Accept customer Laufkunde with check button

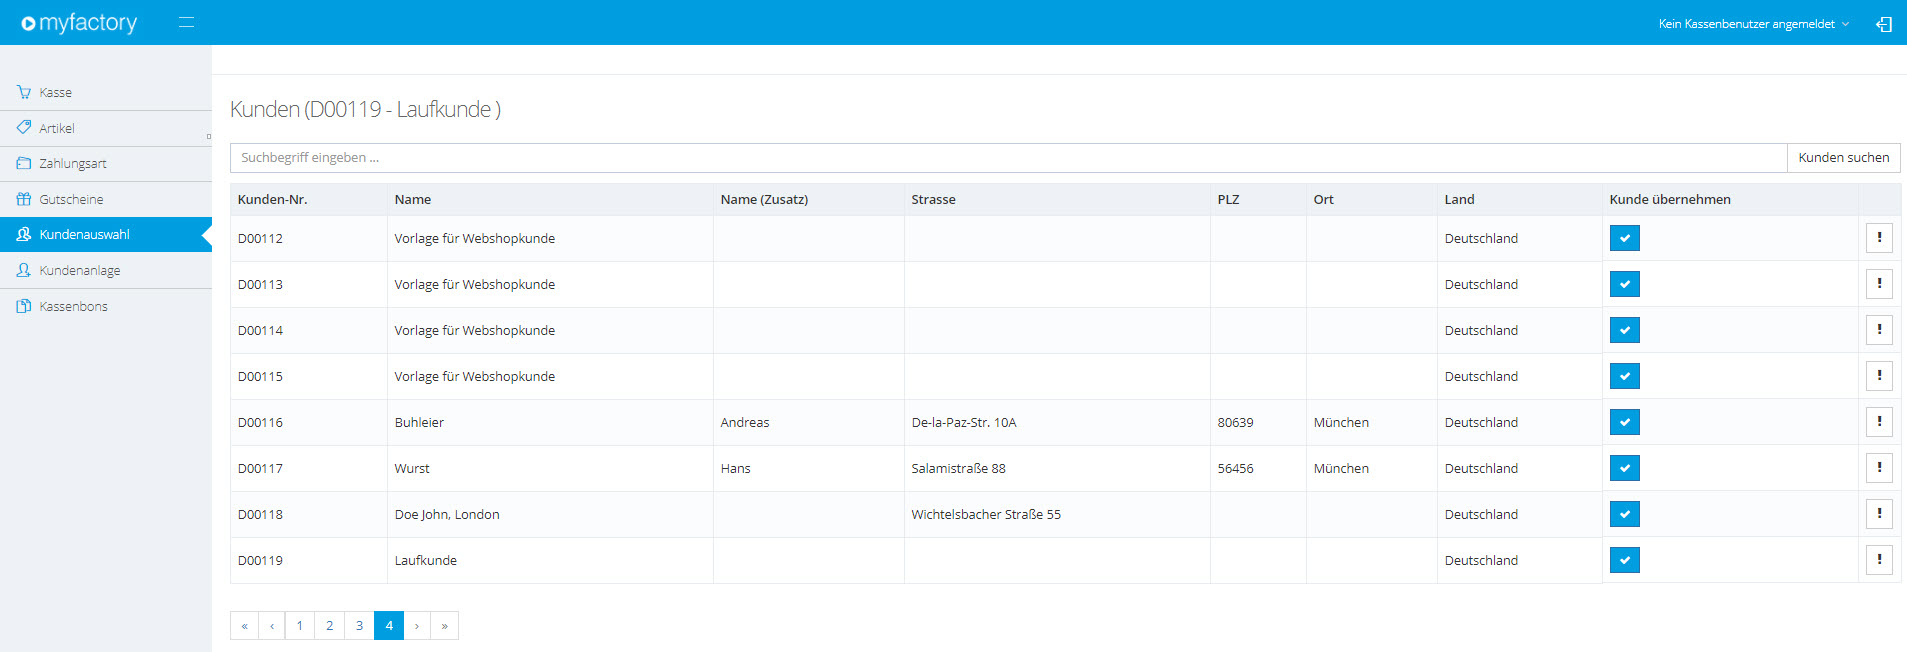pyautogui.click(x=1624, y=560)
